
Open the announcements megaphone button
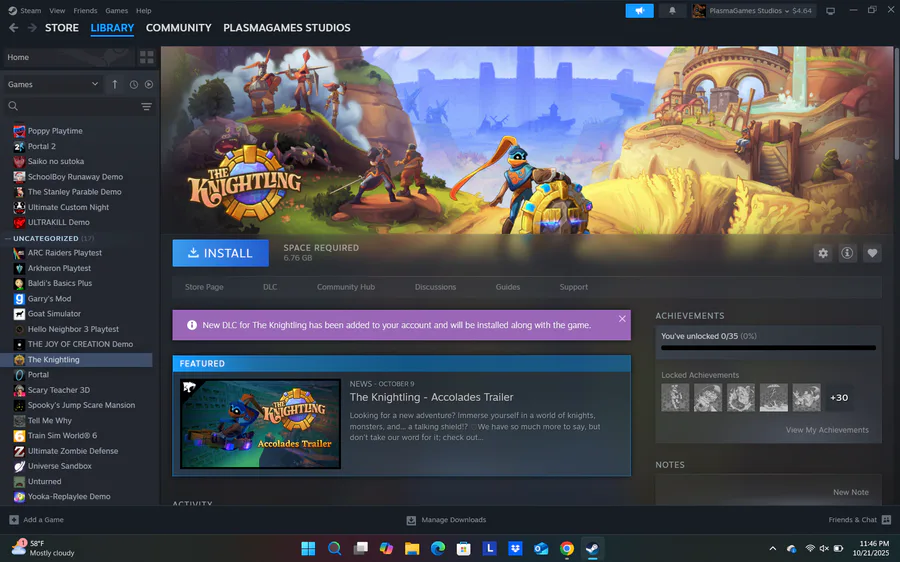pyautogui.click(x=639, y=11)
